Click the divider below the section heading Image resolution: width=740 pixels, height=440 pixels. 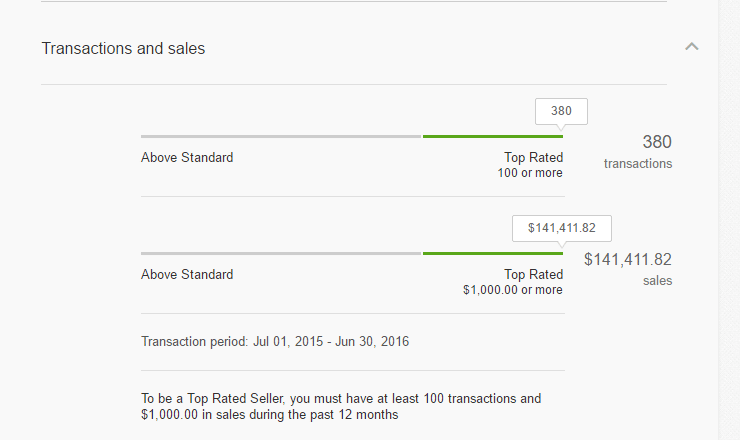click(x=354, y=85)
